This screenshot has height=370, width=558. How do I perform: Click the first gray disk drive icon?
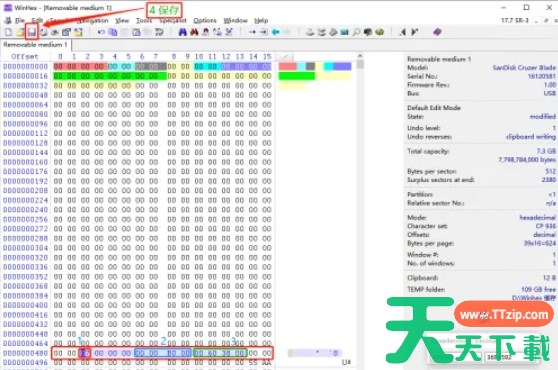(310, 32)
